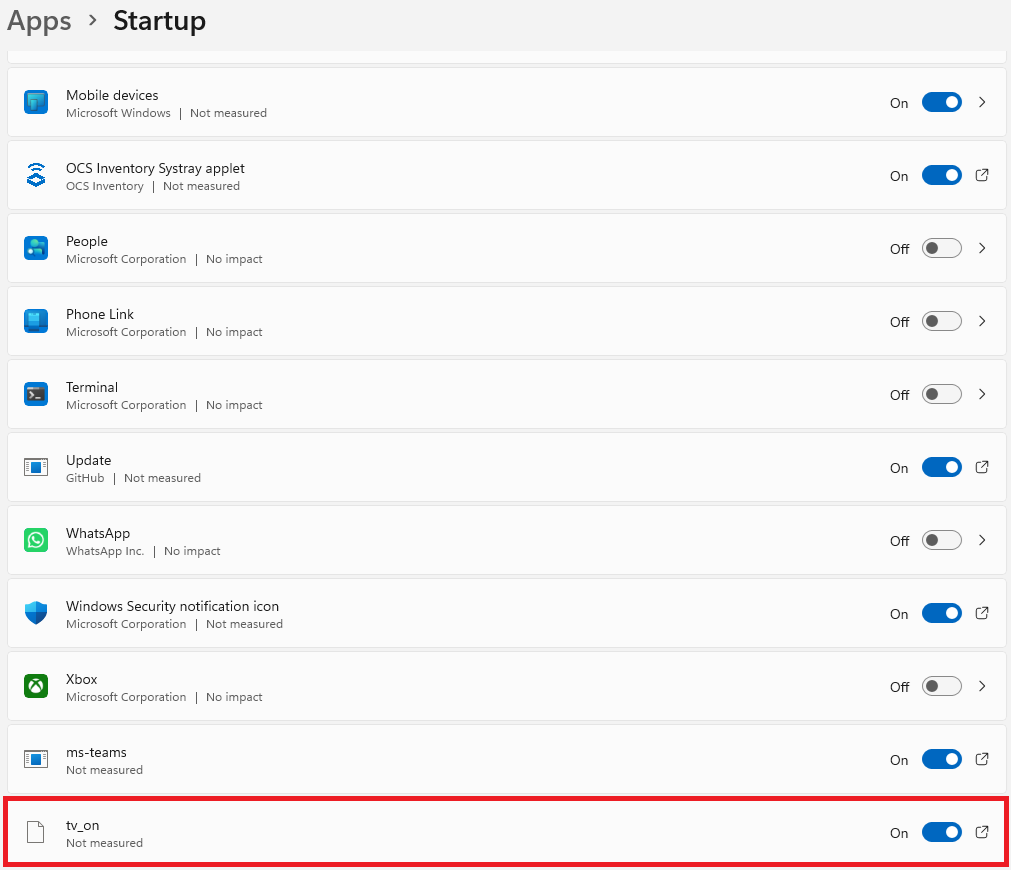Screen dimensions: 1011x870
Task: Open tv_on external-link icon
Action: click(x=982, y=832)
